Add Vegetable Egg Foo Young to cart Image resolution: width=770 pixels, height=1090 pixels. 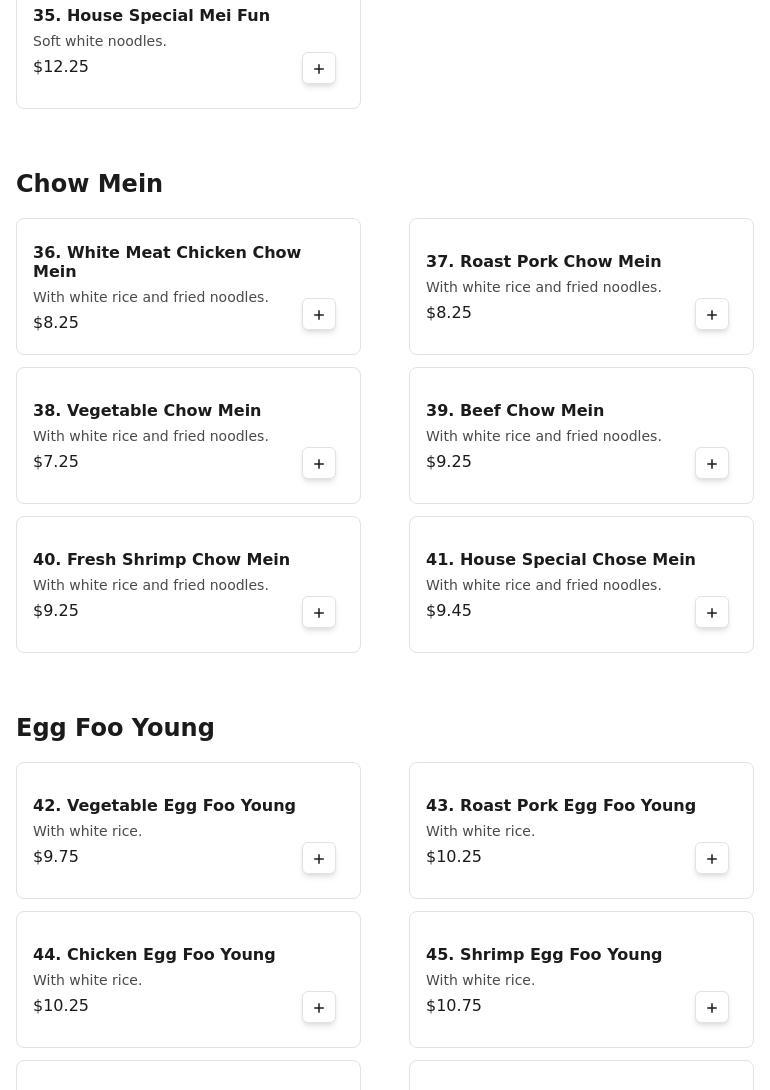click(x=319, y=859)
